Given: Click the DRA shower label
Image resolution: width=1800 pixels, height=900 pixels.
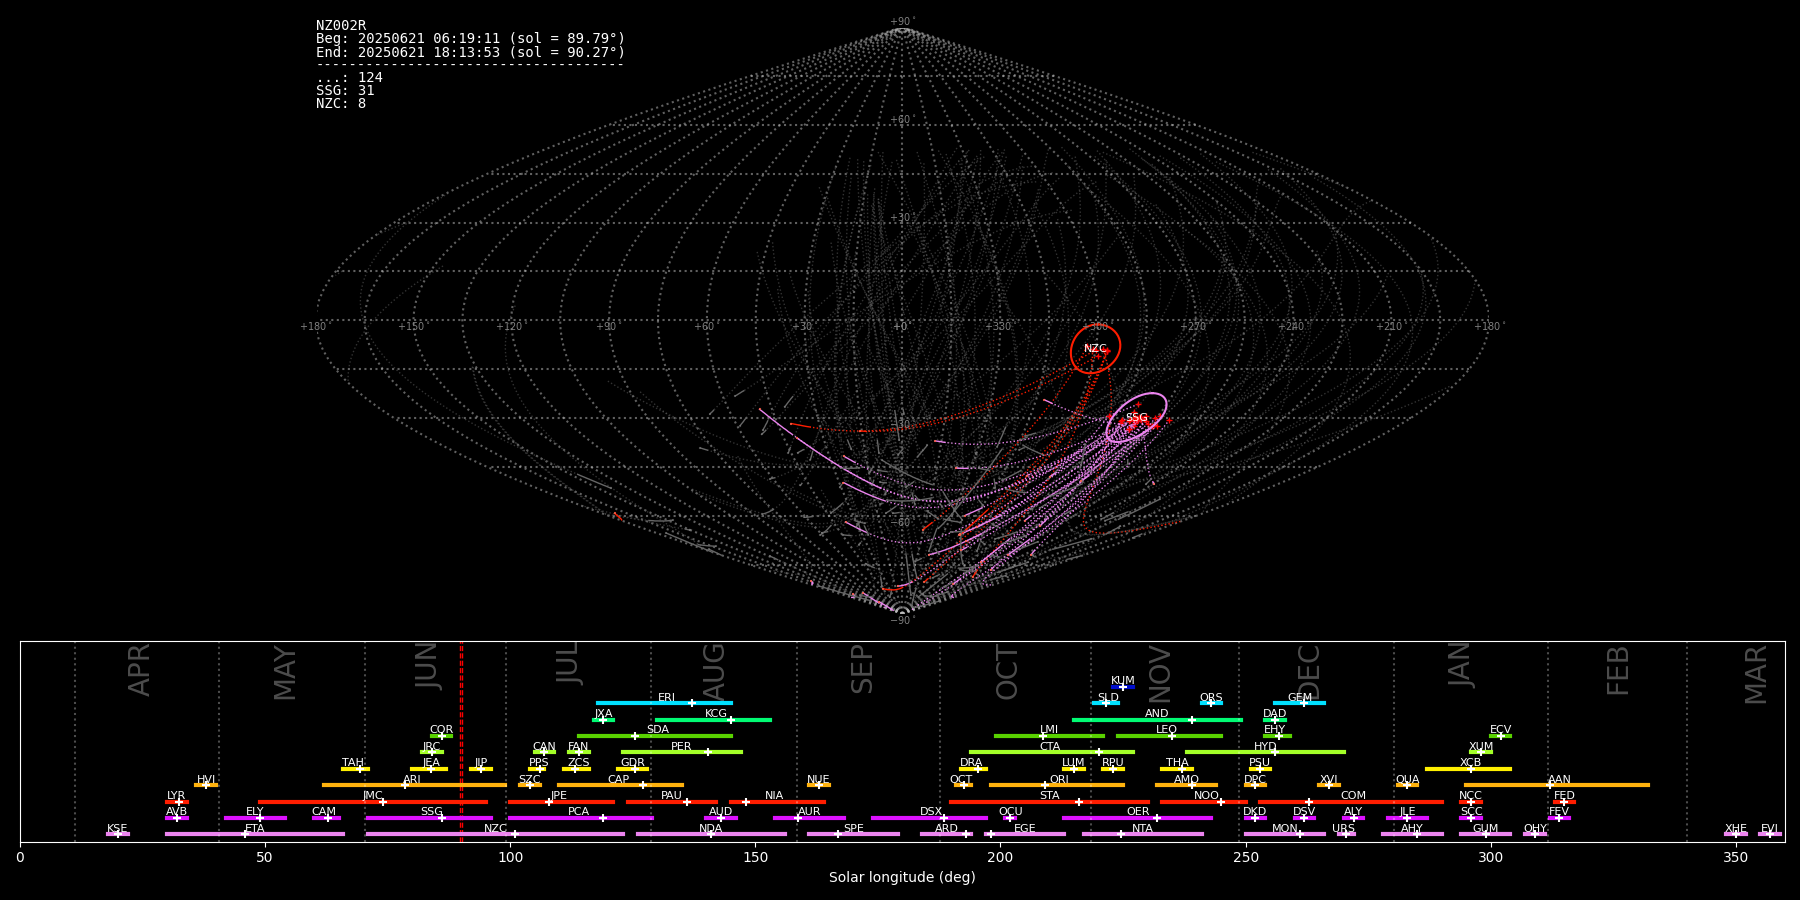Looking at the screenshot, I should pyautogui.click(x=971, y=763).
